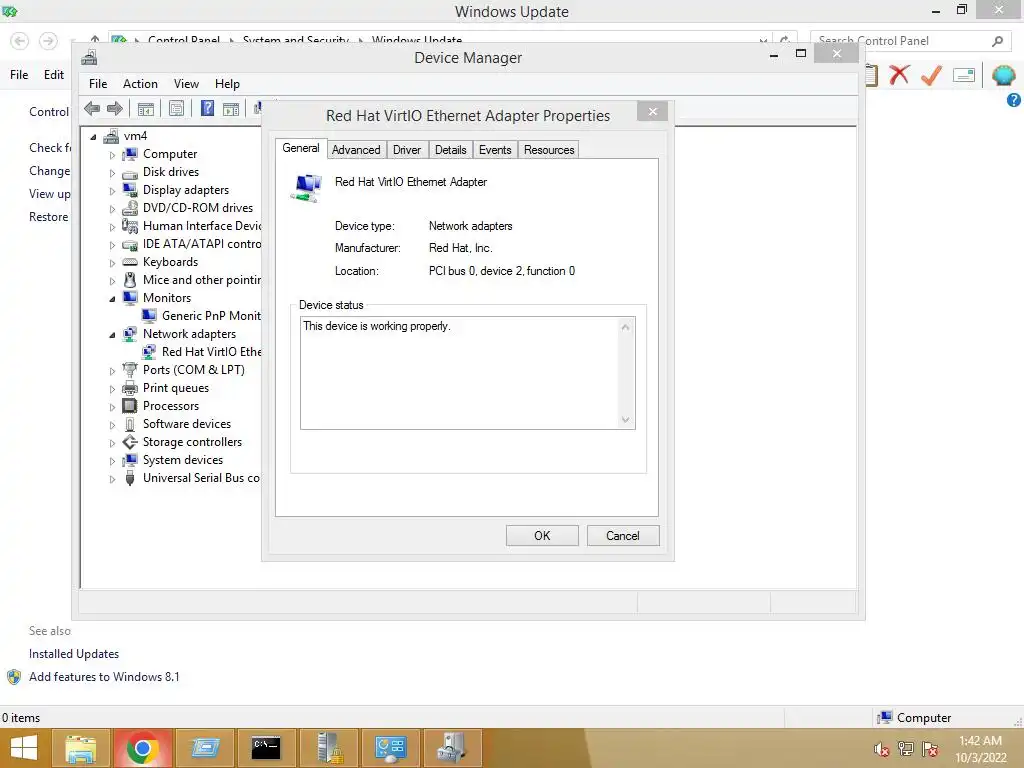Click the Generic PnP Monitor icon

click(x=149, y=316)
